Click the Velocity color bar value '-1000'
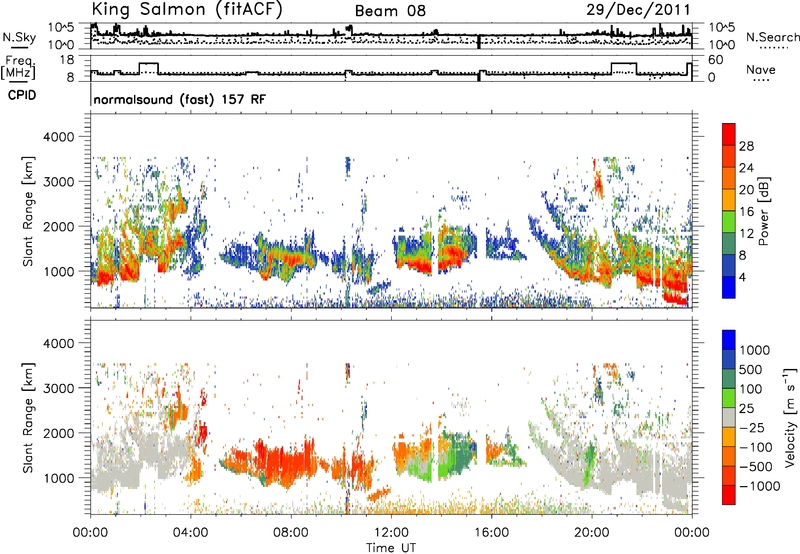The image size is (800, 554). point(759,486)
